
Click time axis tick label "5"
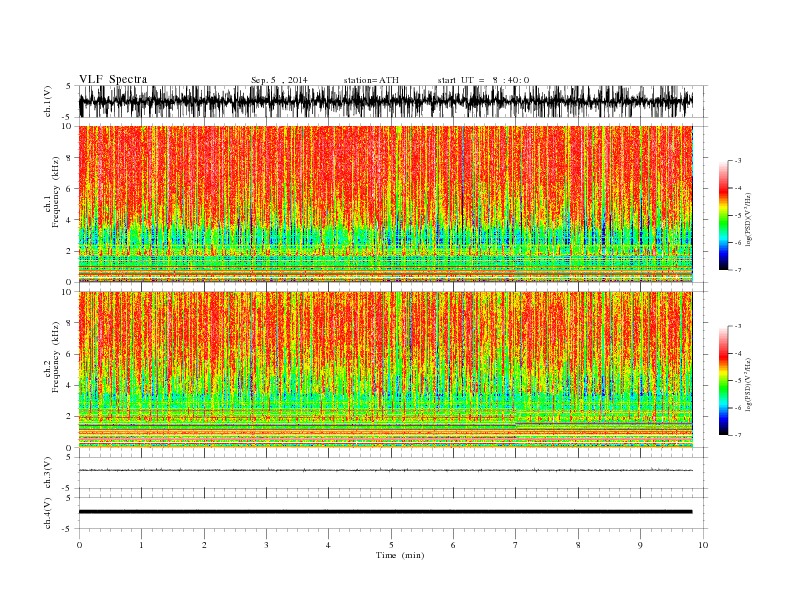[391, 545]
